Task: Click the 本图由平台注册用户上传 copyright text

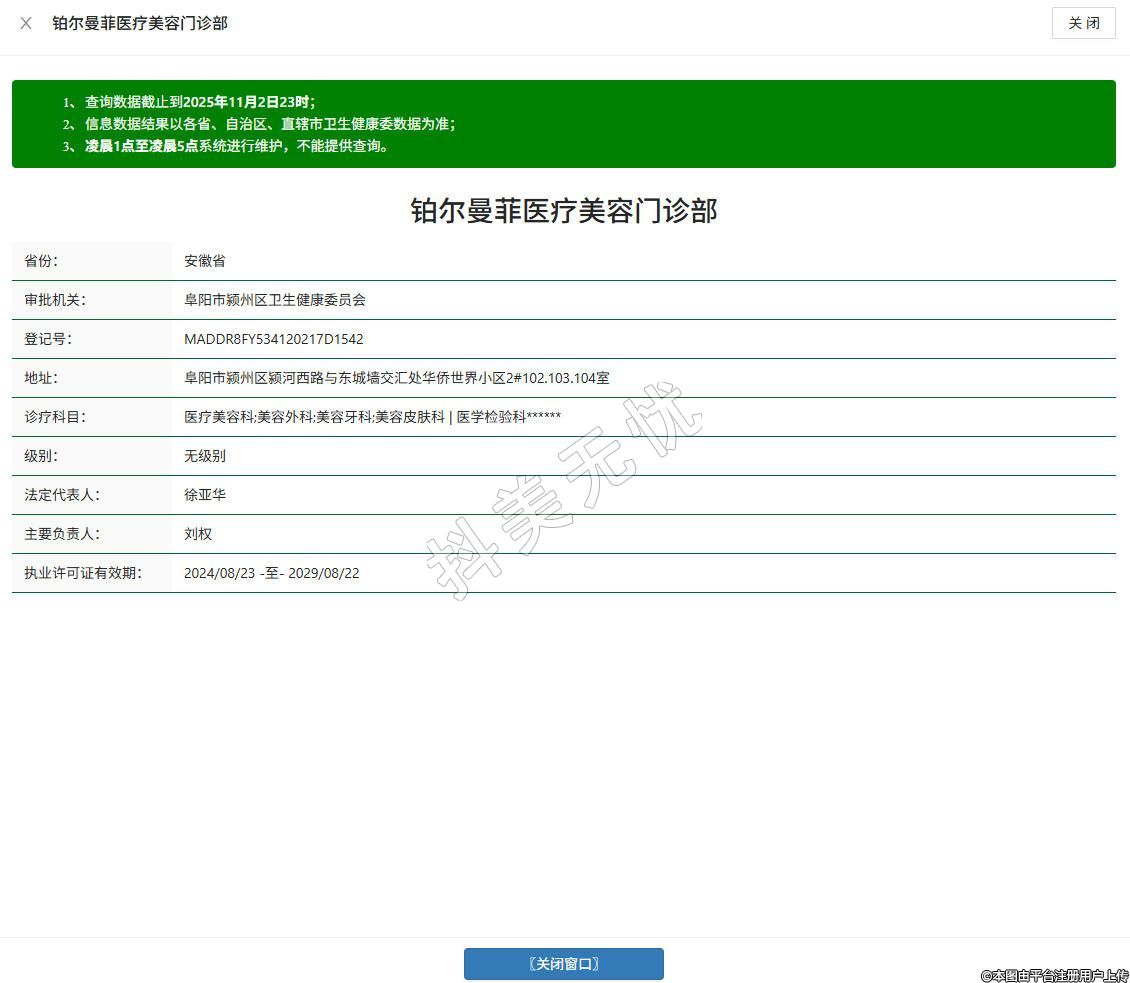Action: [1054, 975]
